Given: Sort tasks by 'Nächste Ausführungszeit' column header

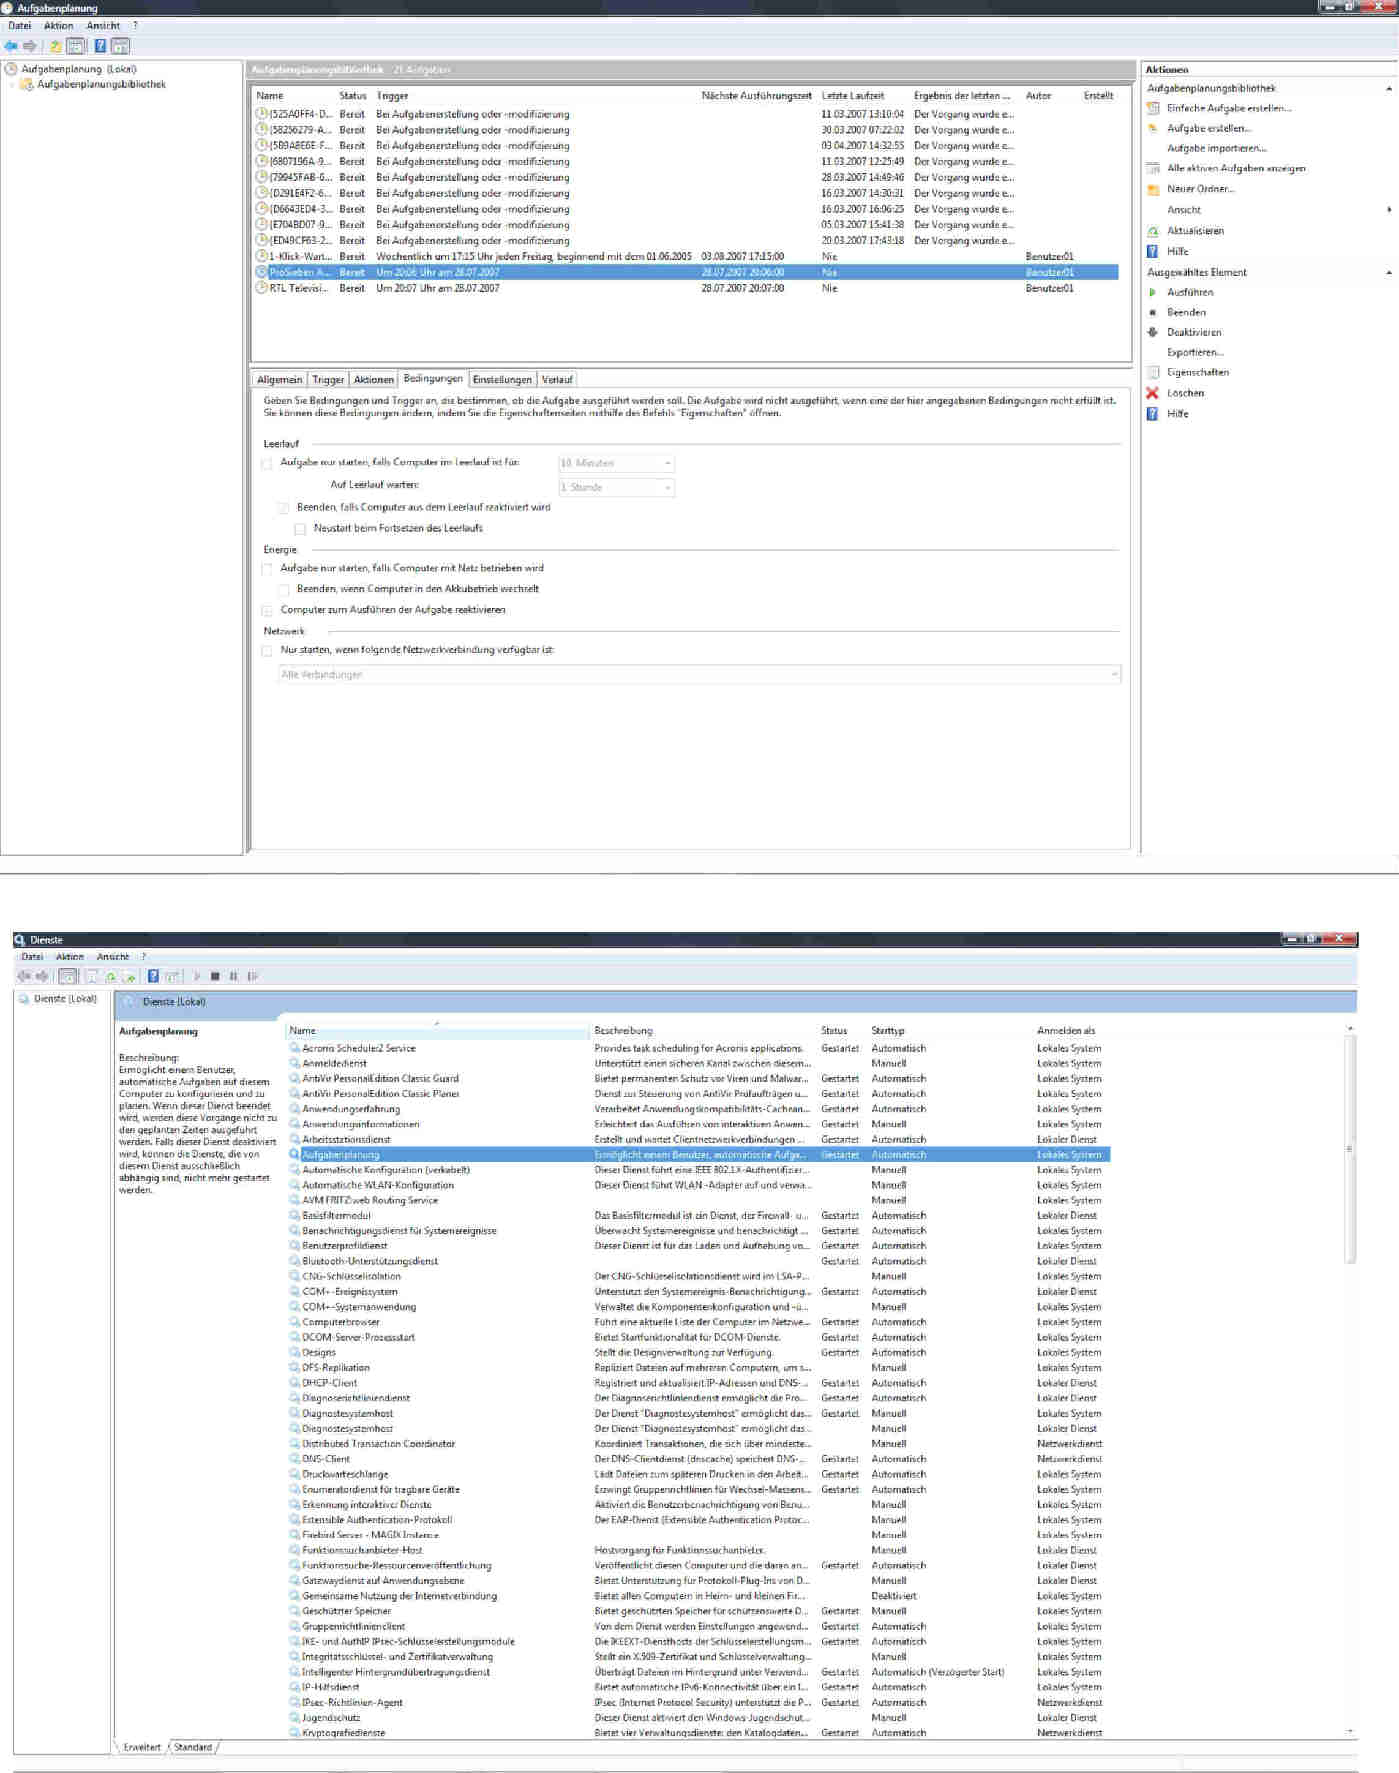Looking at the screenshot, I should [757, 96].
